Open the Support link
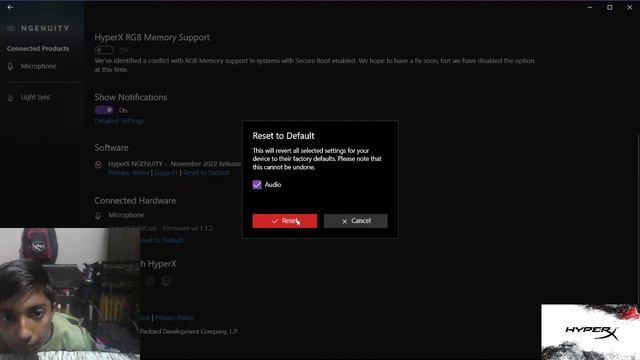 coord(166,173)
